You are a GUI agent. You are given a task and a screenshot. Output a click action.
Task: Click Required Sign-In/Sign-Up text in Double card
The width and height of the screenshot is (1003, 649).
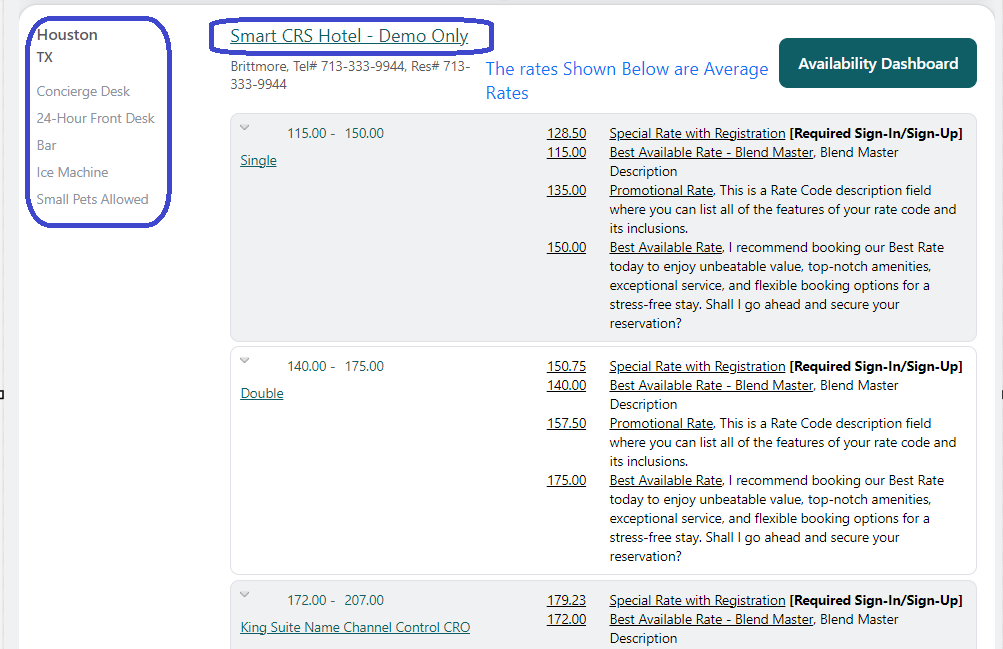click(876, 366)
